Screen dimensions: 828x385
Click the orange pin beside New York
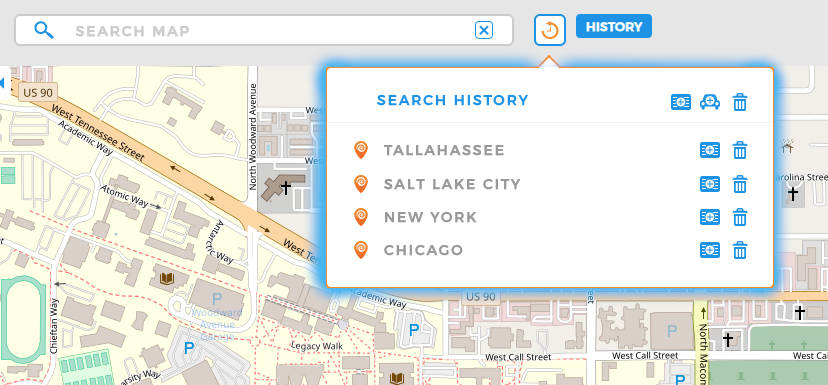[361, 217]
